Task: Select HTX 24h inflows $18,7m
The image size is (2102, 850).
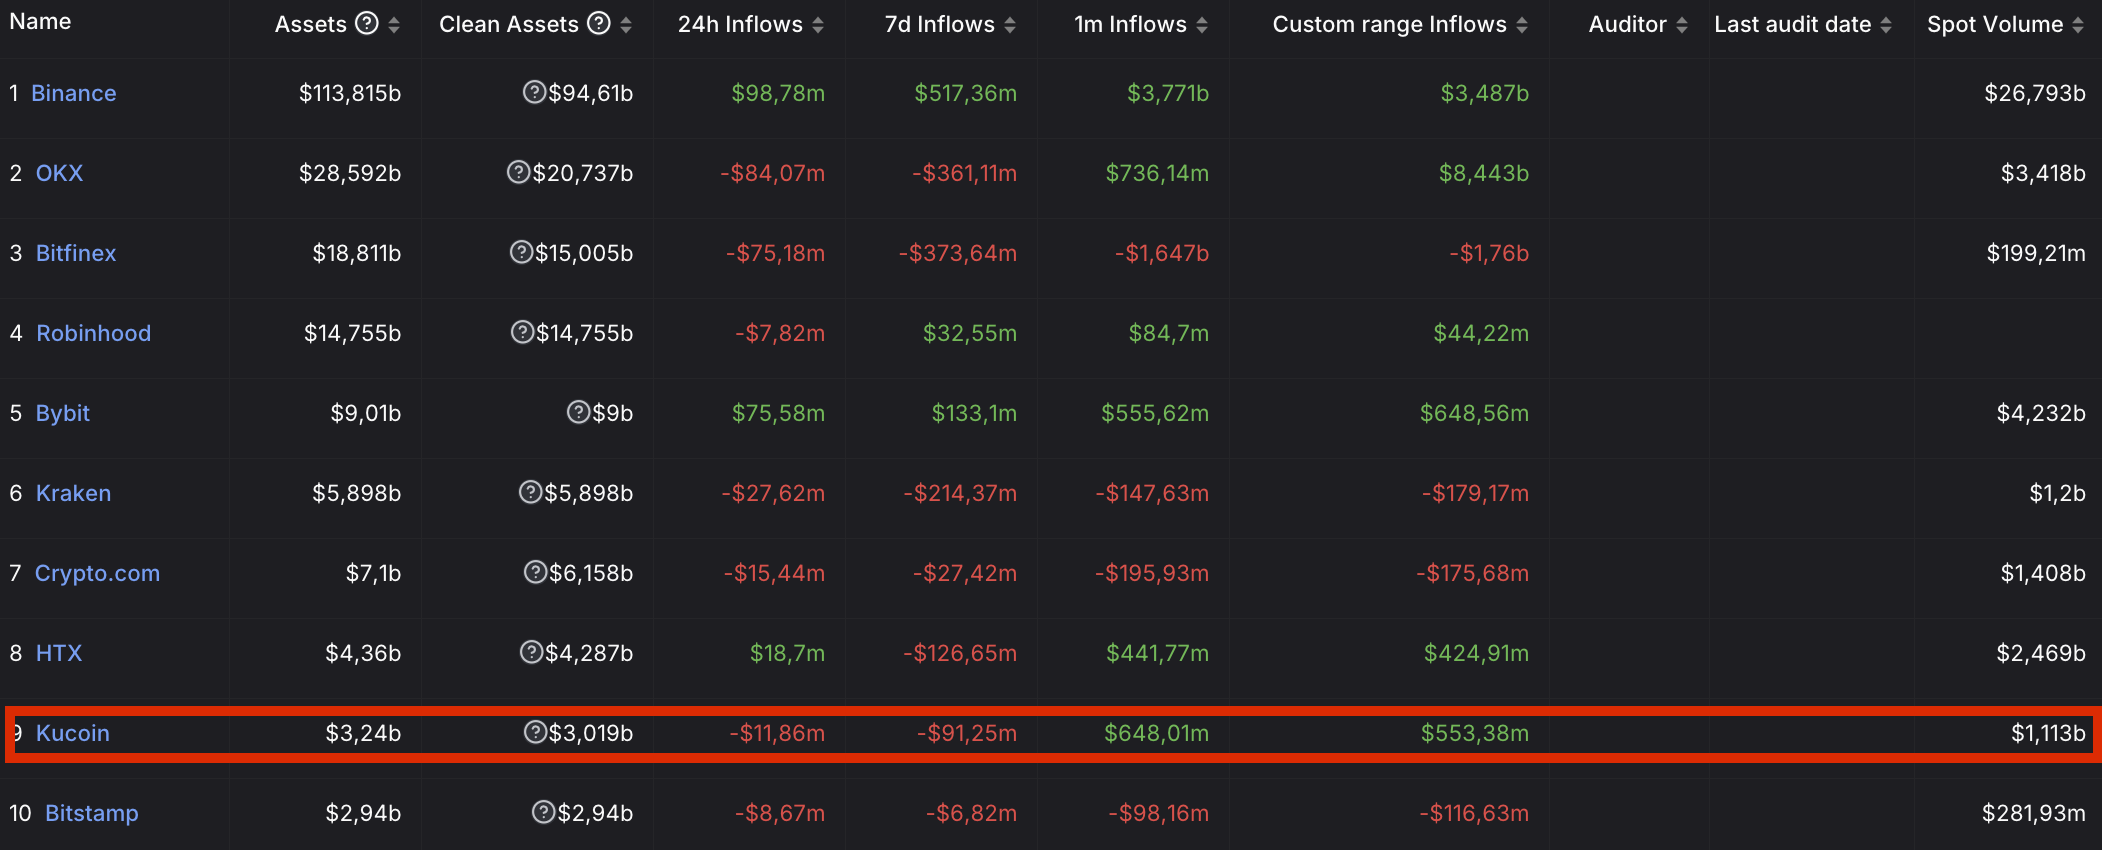Action: click(x=788, y=653)
